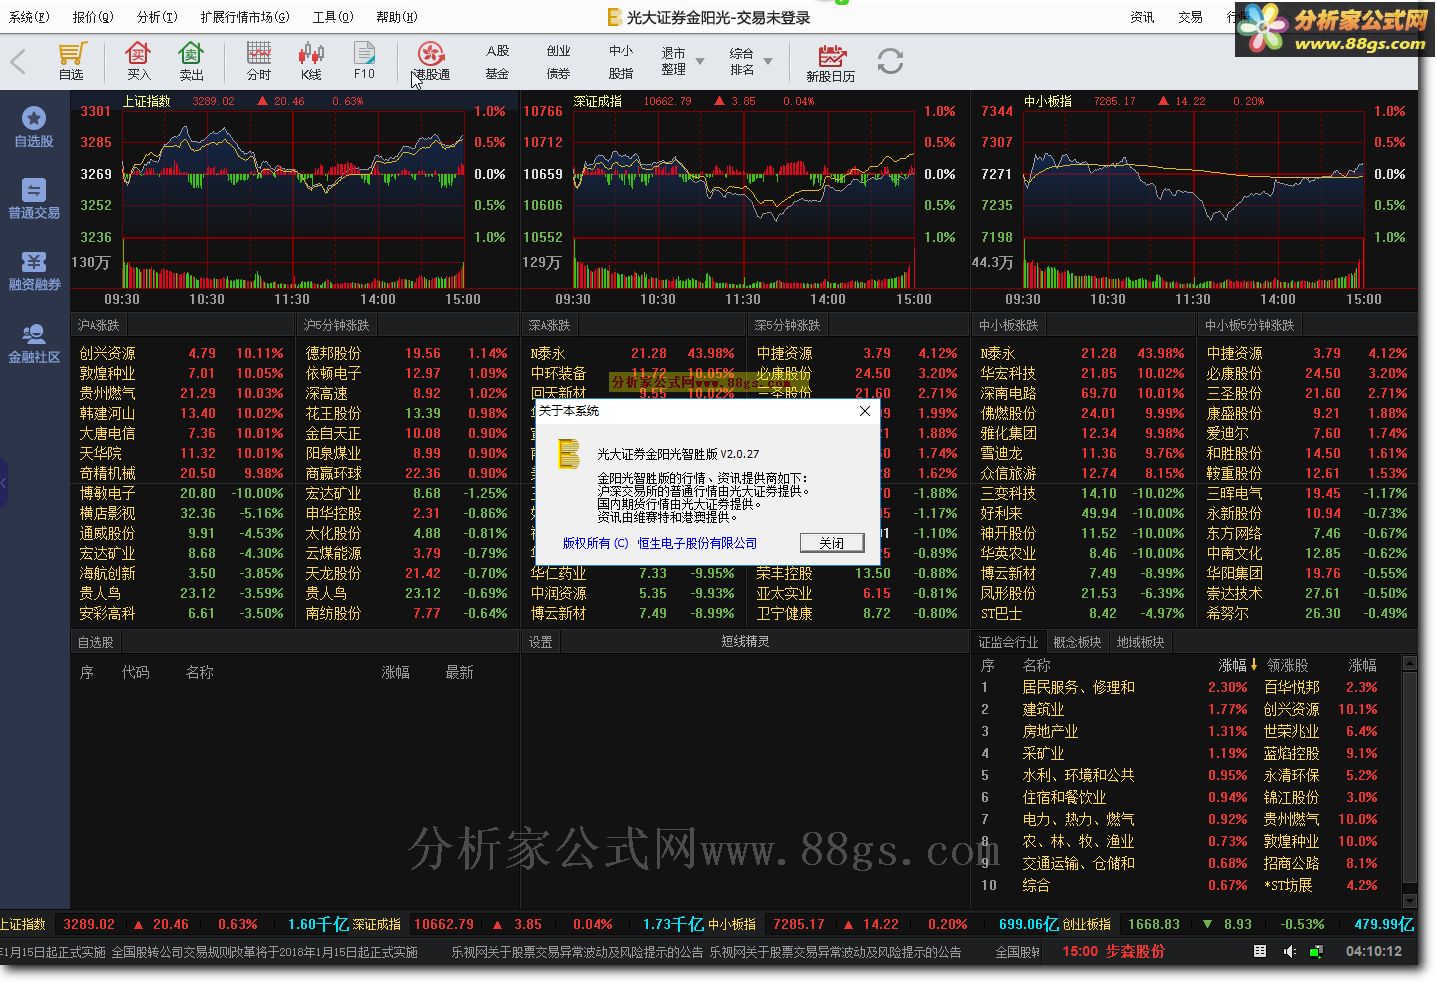
Task: Click the 深证成指 chart title
Action: tap(598, 101)
